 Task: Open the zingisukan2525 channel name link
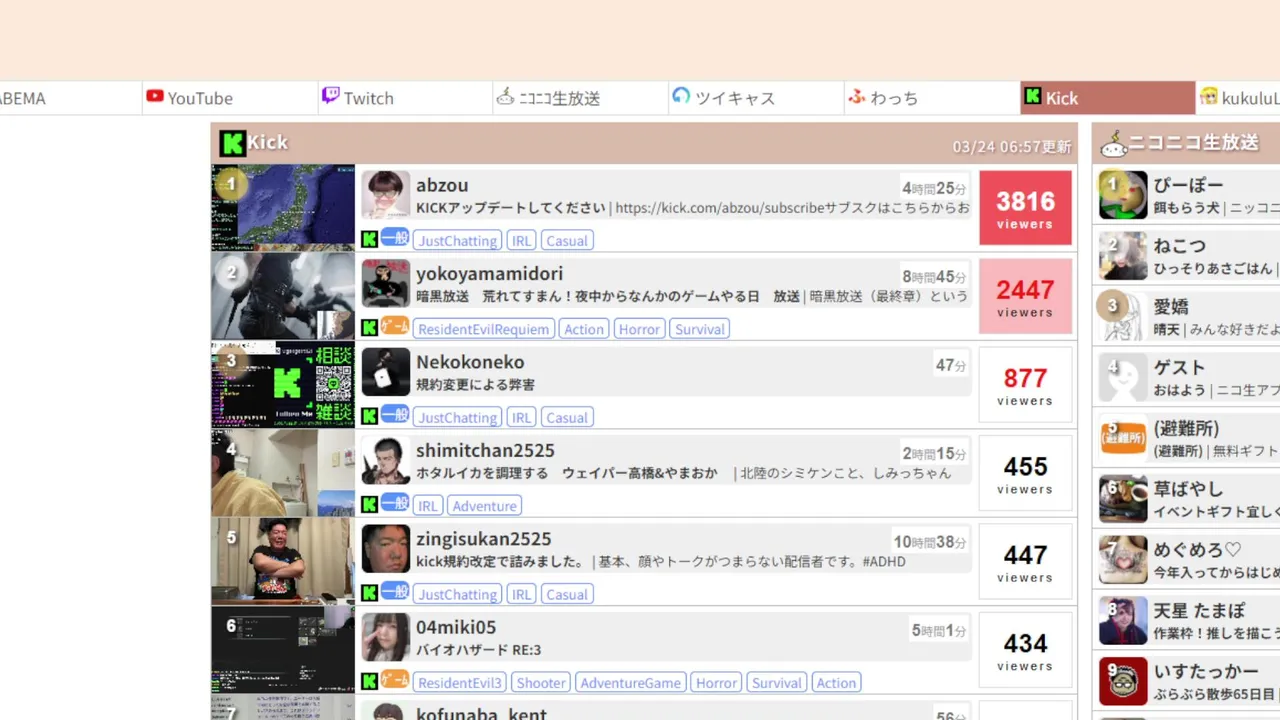click(484, 539)
